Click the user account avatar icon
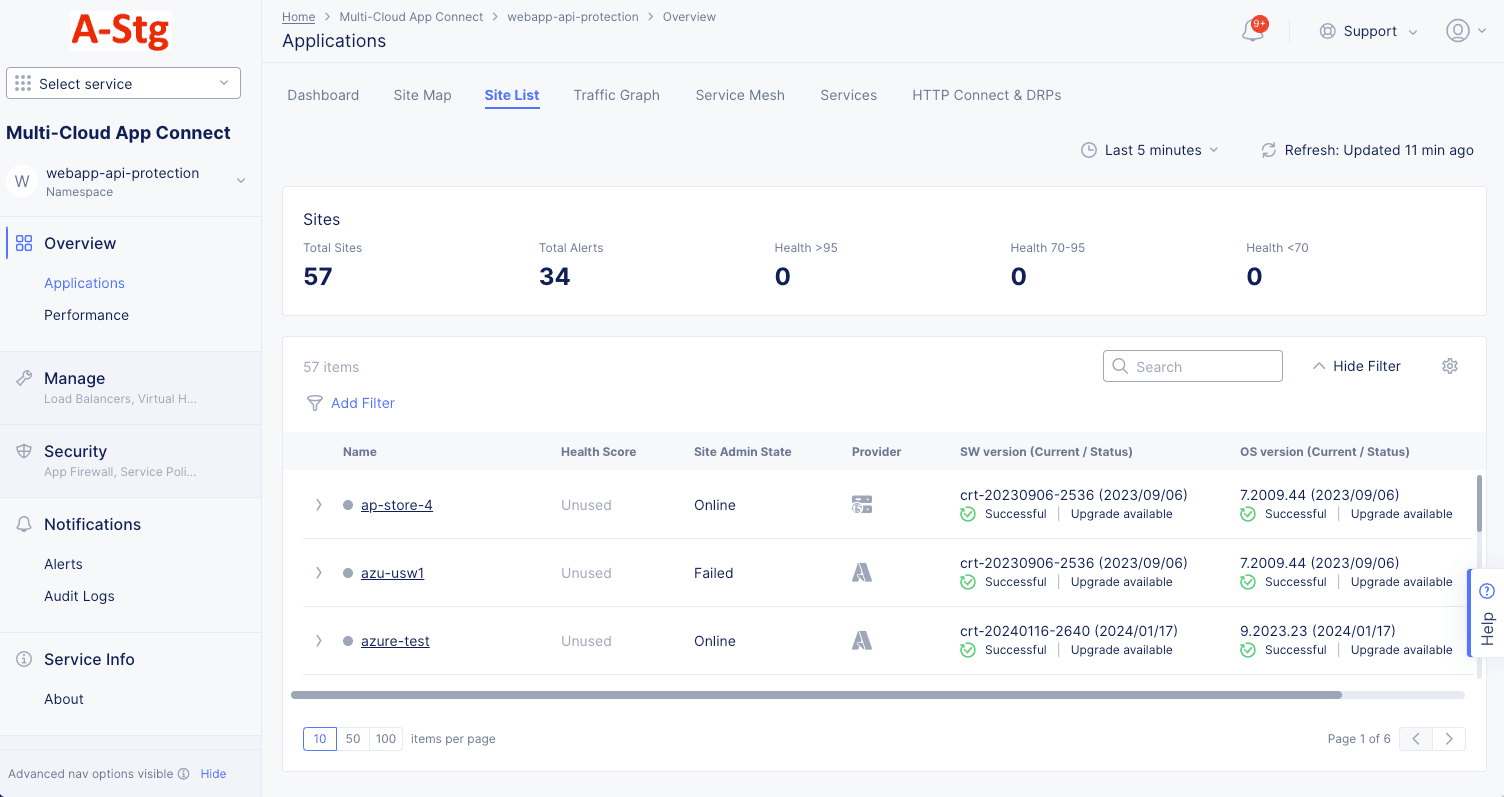1504x797 pixels. [x=1457, y=31]
